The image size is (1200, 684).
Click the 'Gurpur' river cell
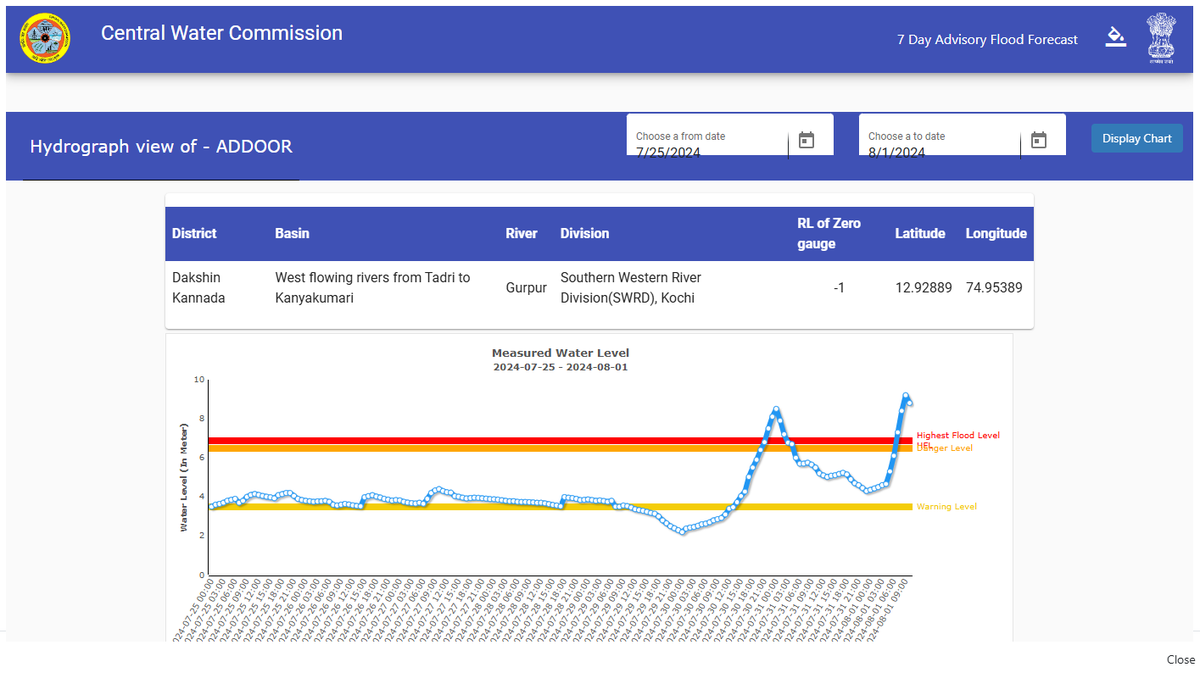point(526,288)
